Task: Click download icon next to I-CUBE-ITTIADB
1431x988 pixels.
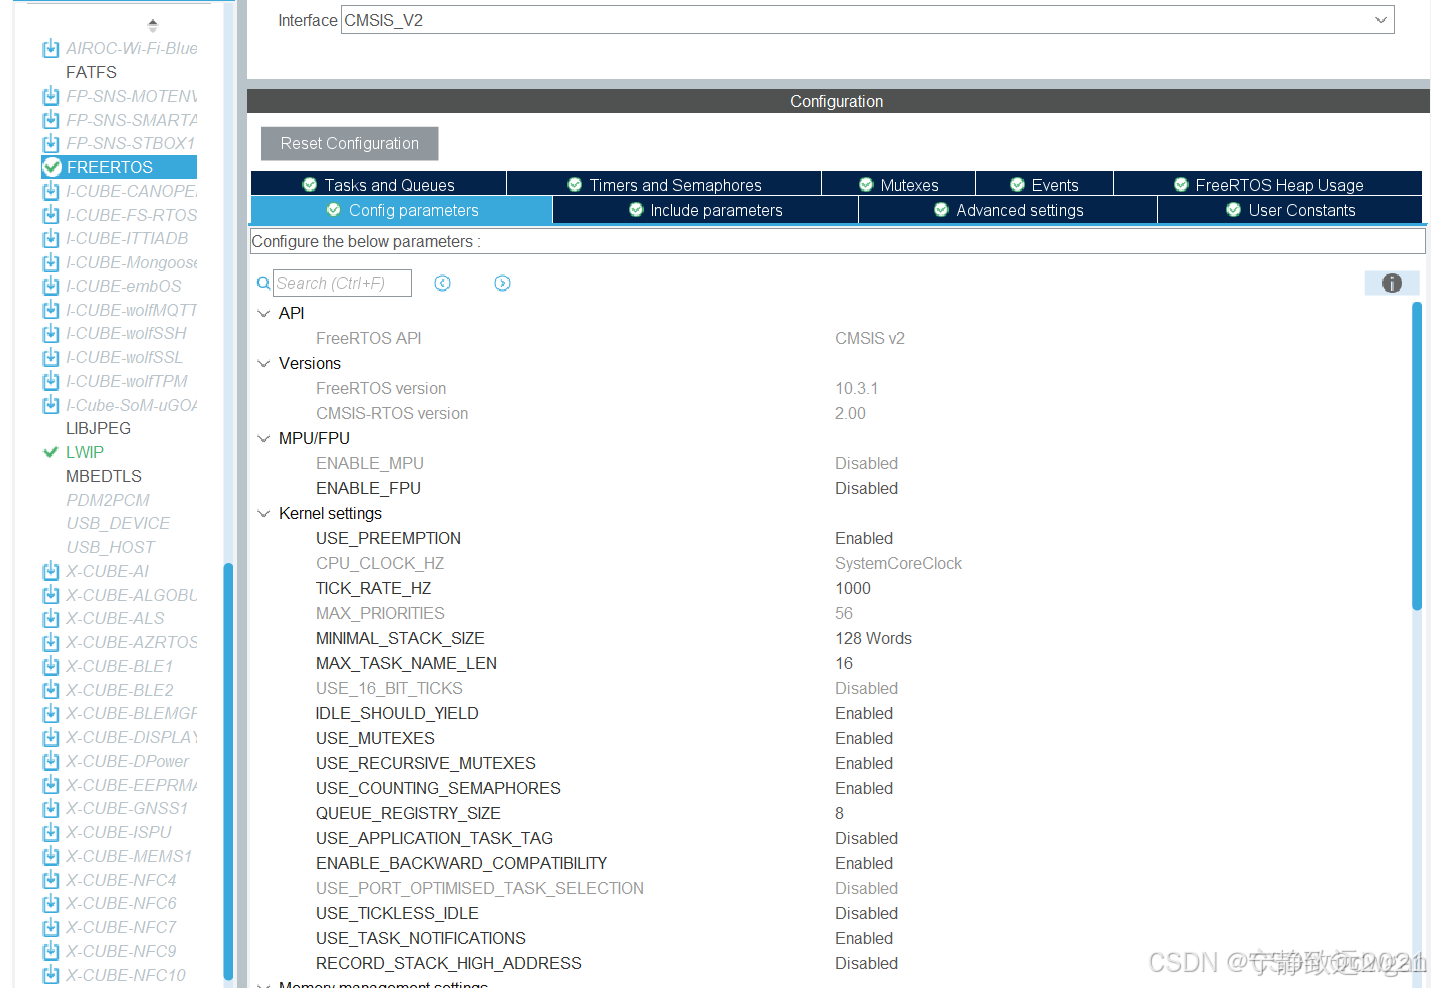Action: 51,238
